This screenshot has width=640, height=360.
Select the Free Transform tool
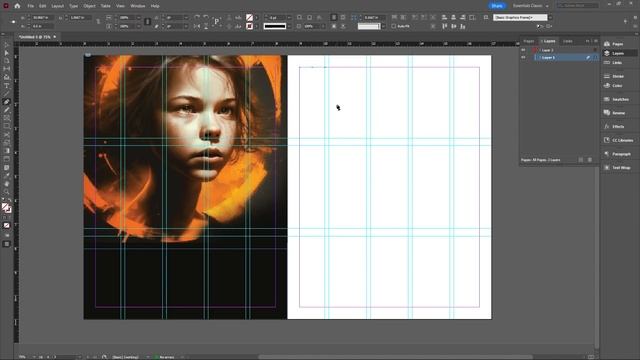(x=7, y=143)
